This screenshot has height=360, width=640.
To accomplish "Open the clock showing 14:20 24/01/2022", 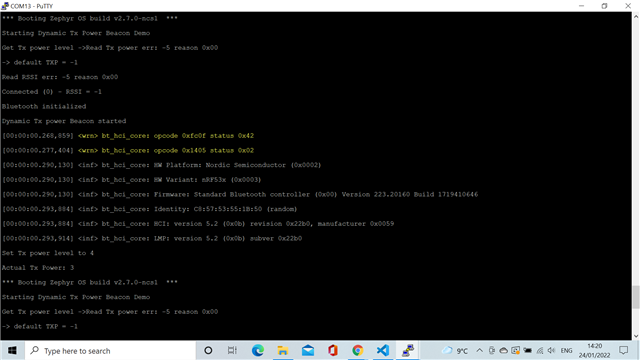I will tap(594, 350).
